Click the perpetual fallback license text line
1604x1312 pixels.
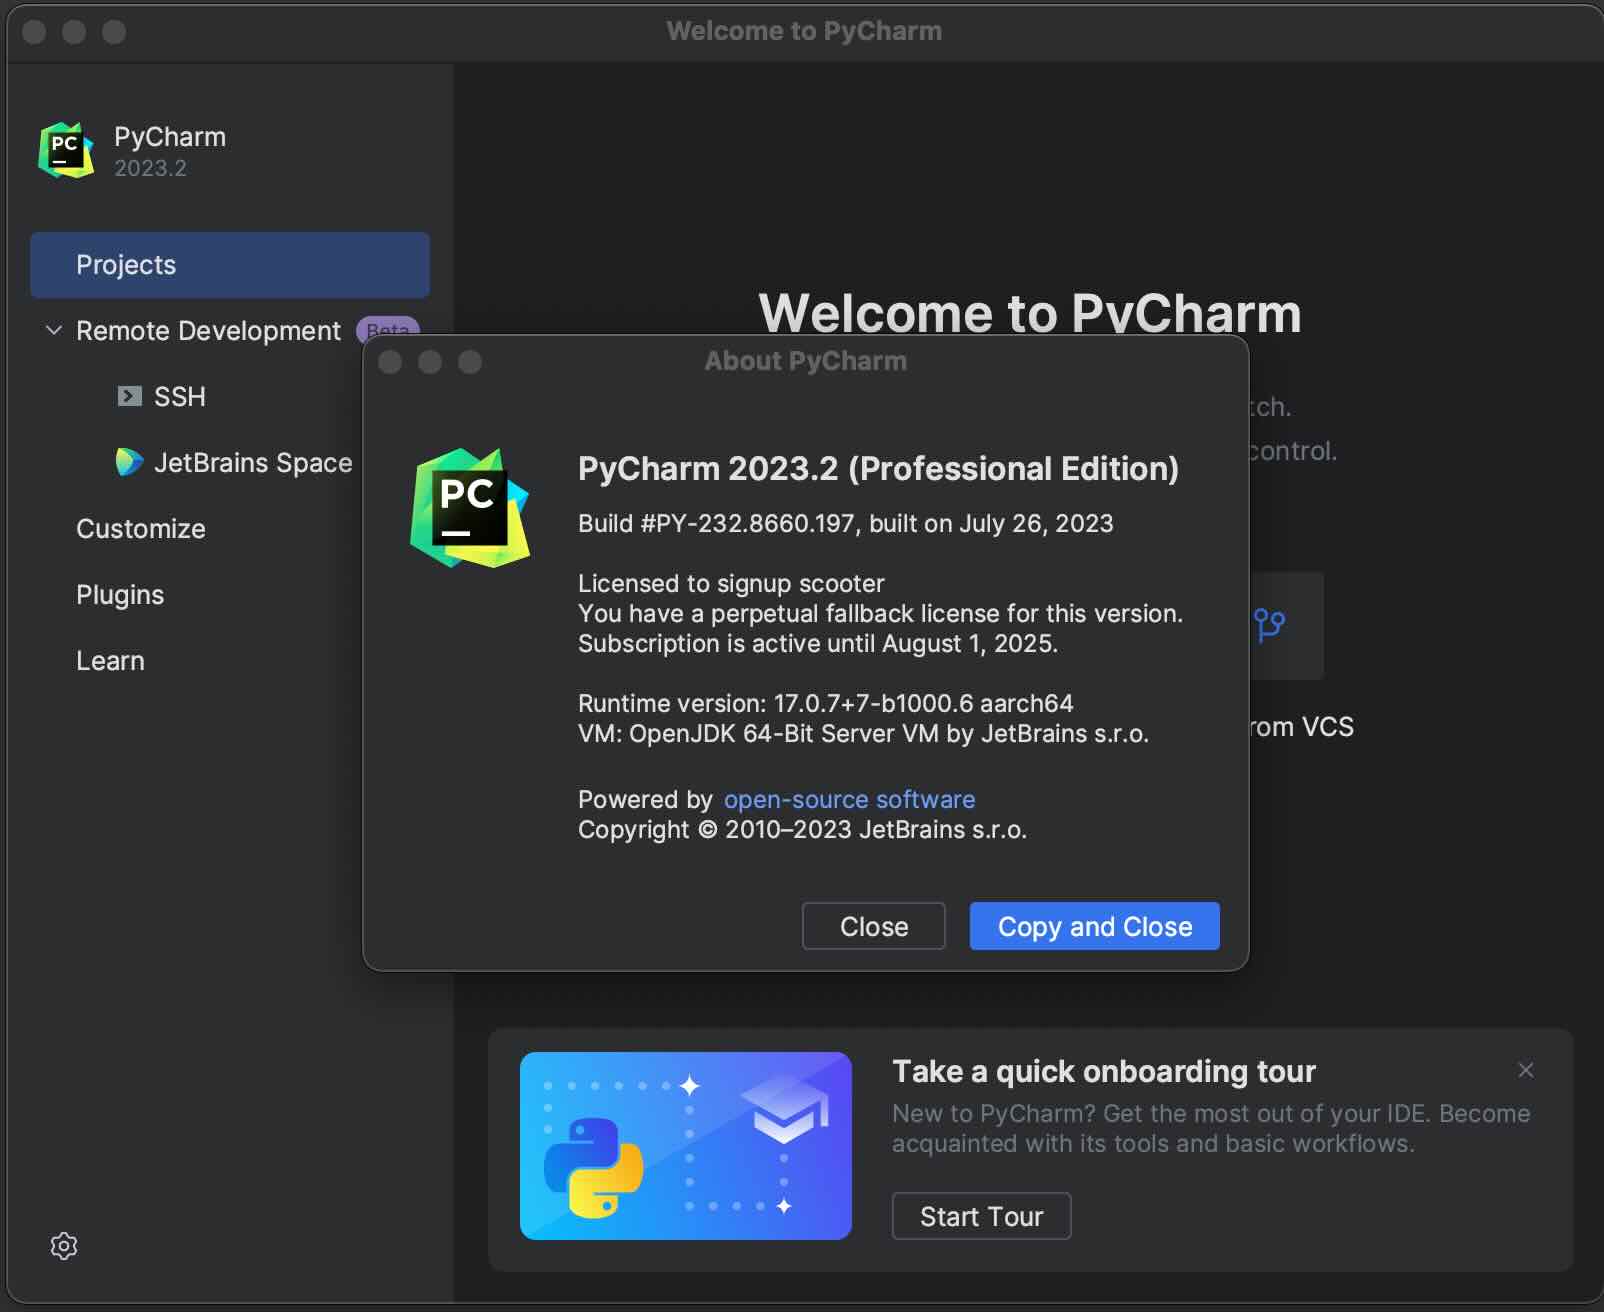coord(880,614)
